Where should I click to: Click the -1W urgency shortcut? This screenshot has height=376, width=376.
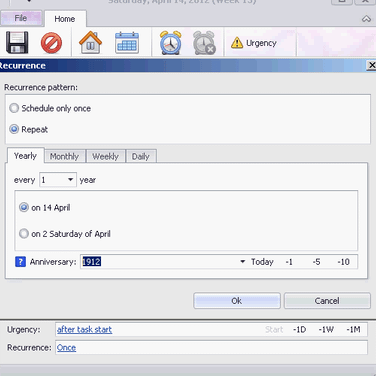click(x=326, y=330)
